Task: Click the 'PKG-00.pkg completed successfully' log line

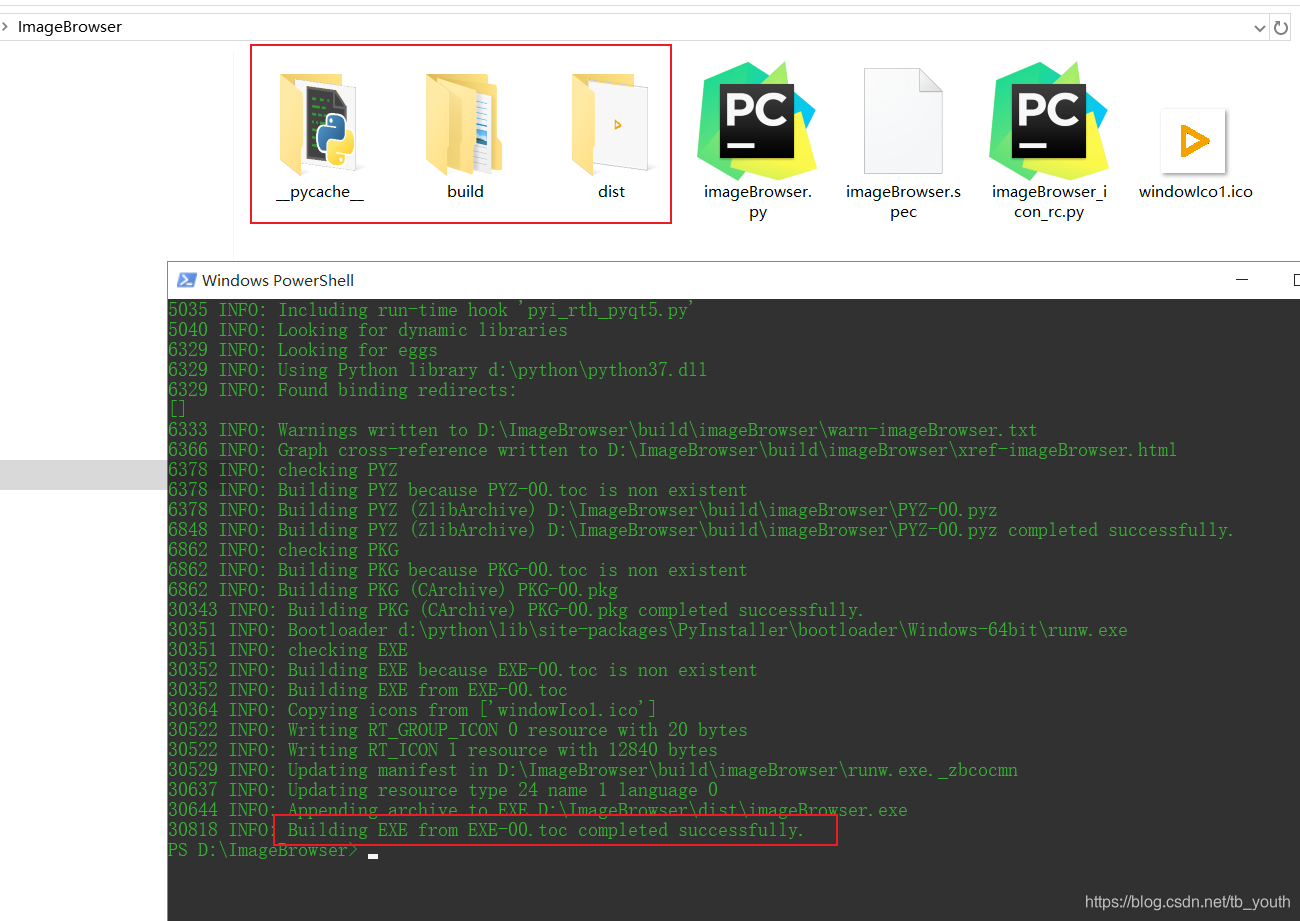Action: coord(516,610)
